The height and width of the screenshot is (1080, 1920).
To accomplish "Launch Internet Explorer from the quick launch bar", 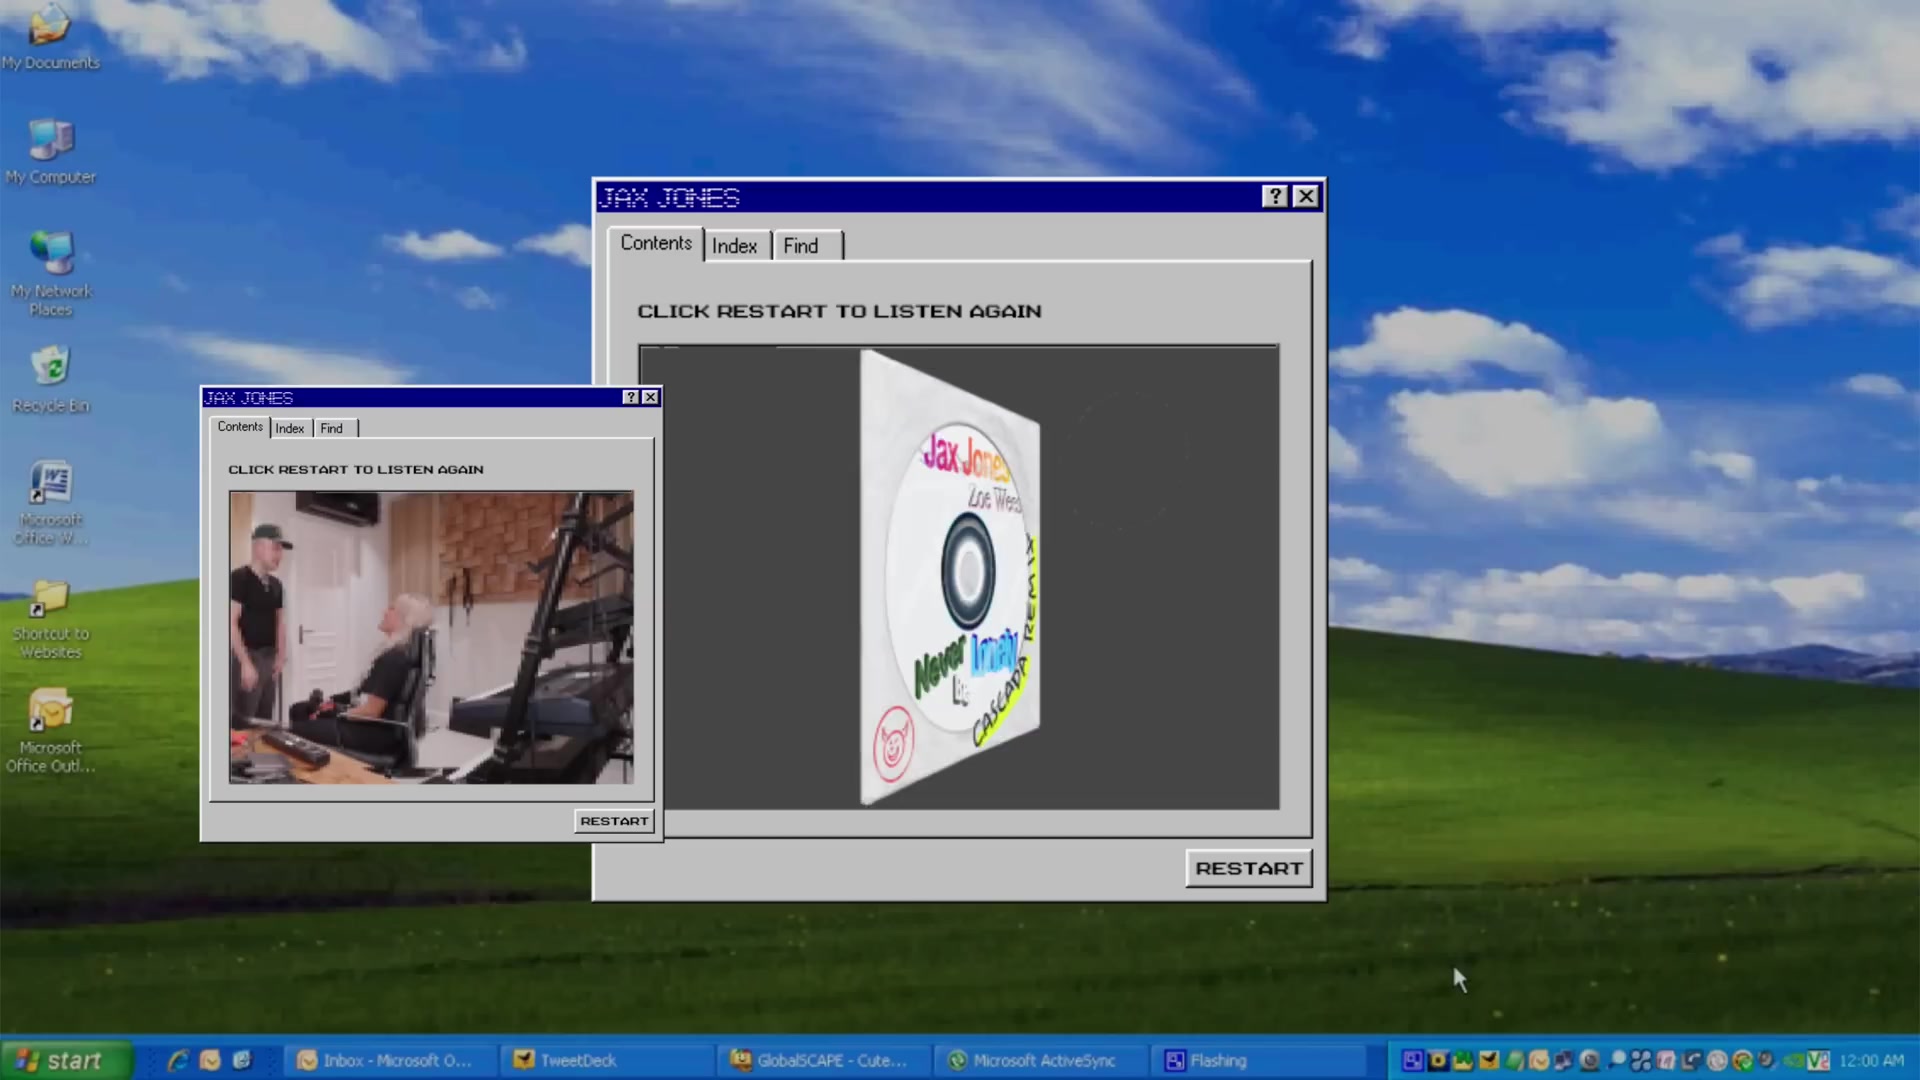I will point(178,1060).
